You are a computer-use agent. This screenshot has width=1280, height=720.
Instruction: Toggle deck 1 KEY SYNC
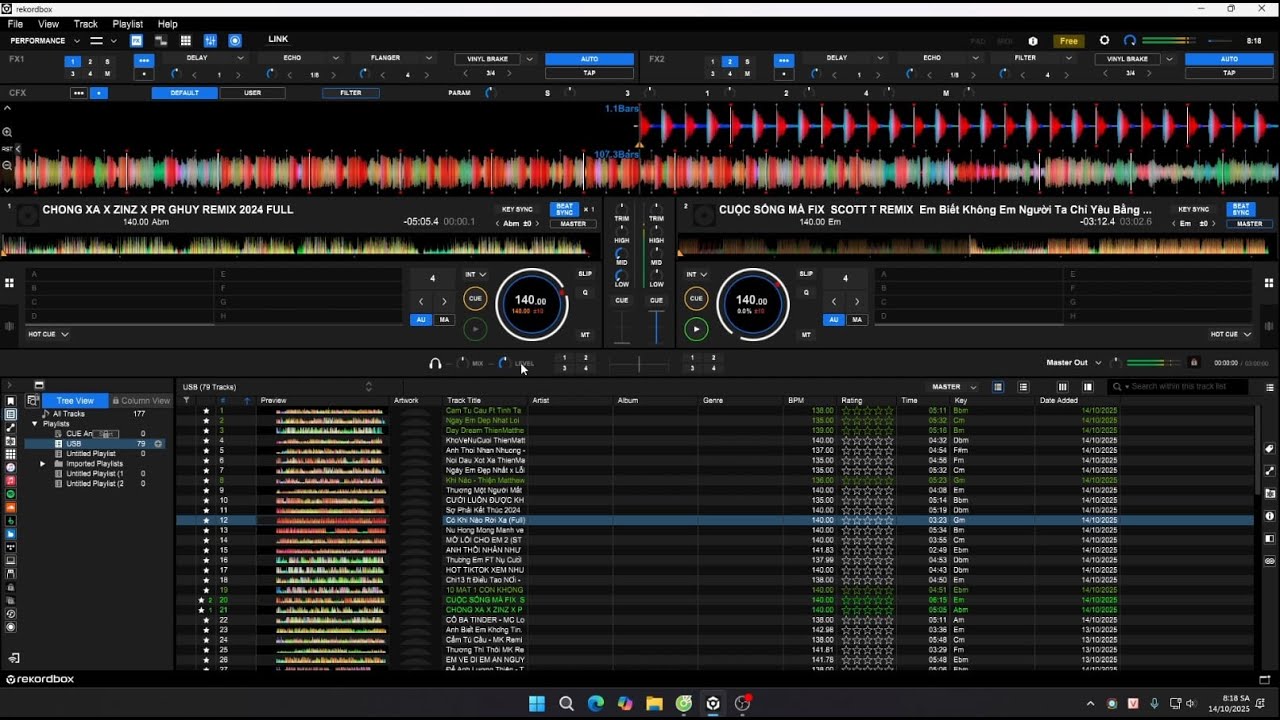tap(517, 209)
